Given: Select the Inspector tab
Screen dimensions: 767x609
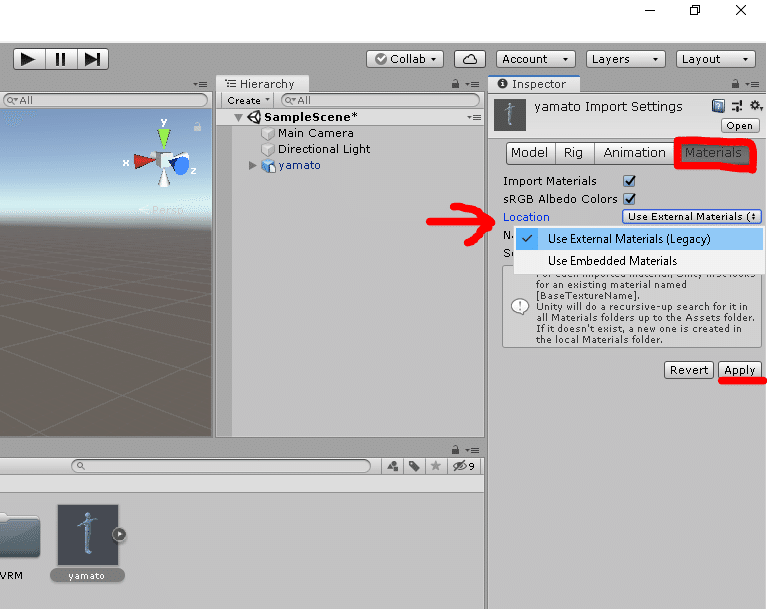Looking at the screenshot, I should (x=533, y=84).
